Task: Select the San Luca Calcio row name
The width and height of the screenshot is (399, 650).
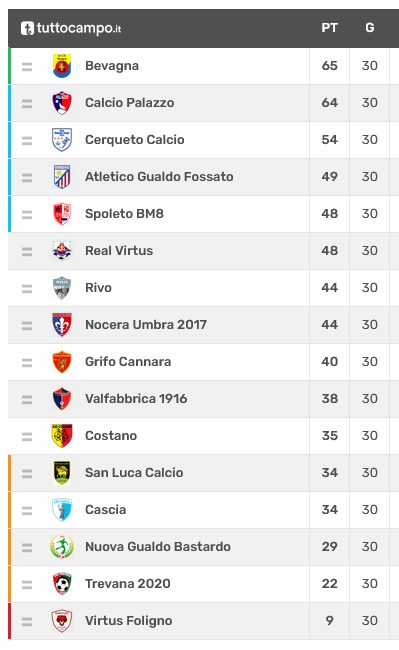Action: 134,473
